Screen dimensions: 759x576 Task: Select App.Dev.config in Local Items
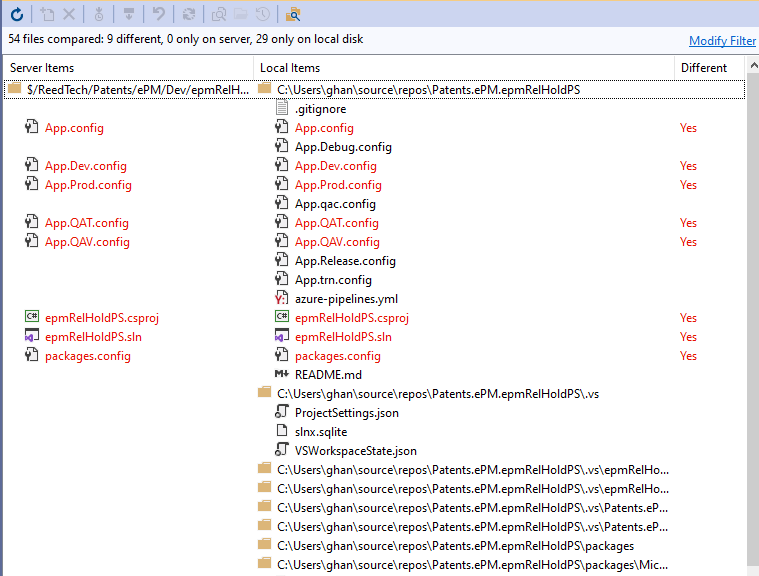tap(336, 166)
